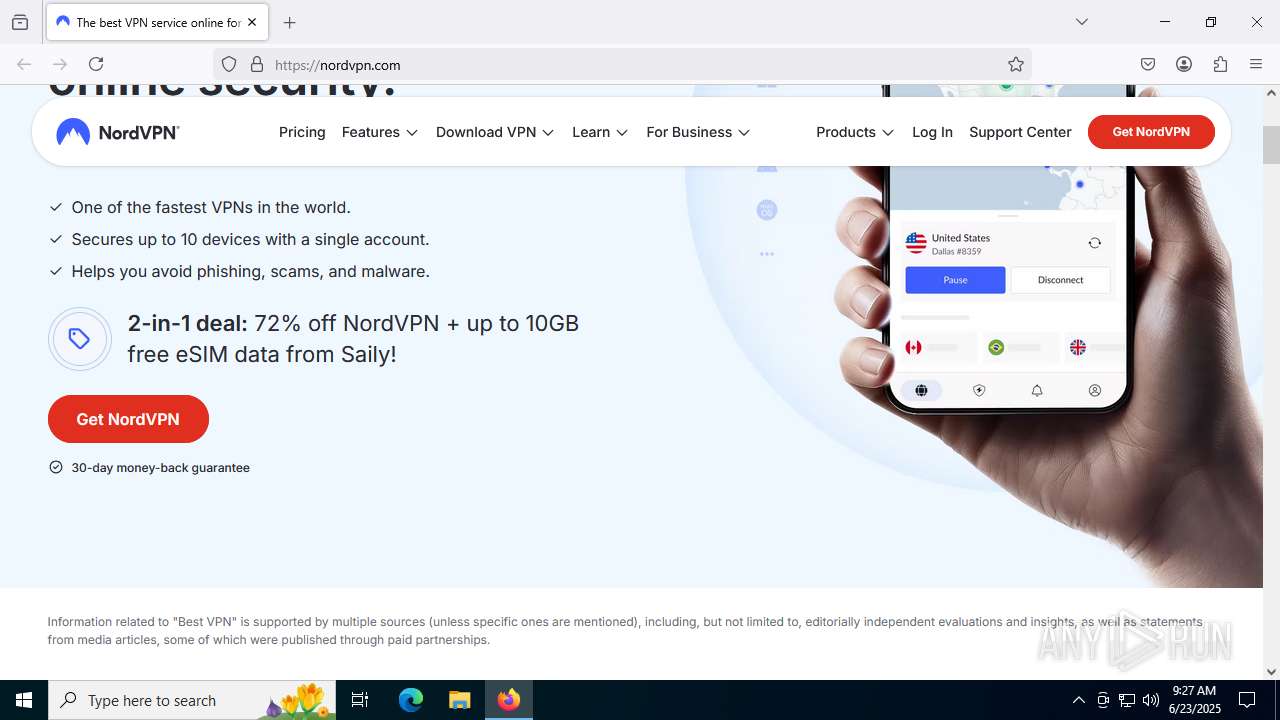Open the Pricing page
The width and height of the screenshot is (1280, 720).
302,132
